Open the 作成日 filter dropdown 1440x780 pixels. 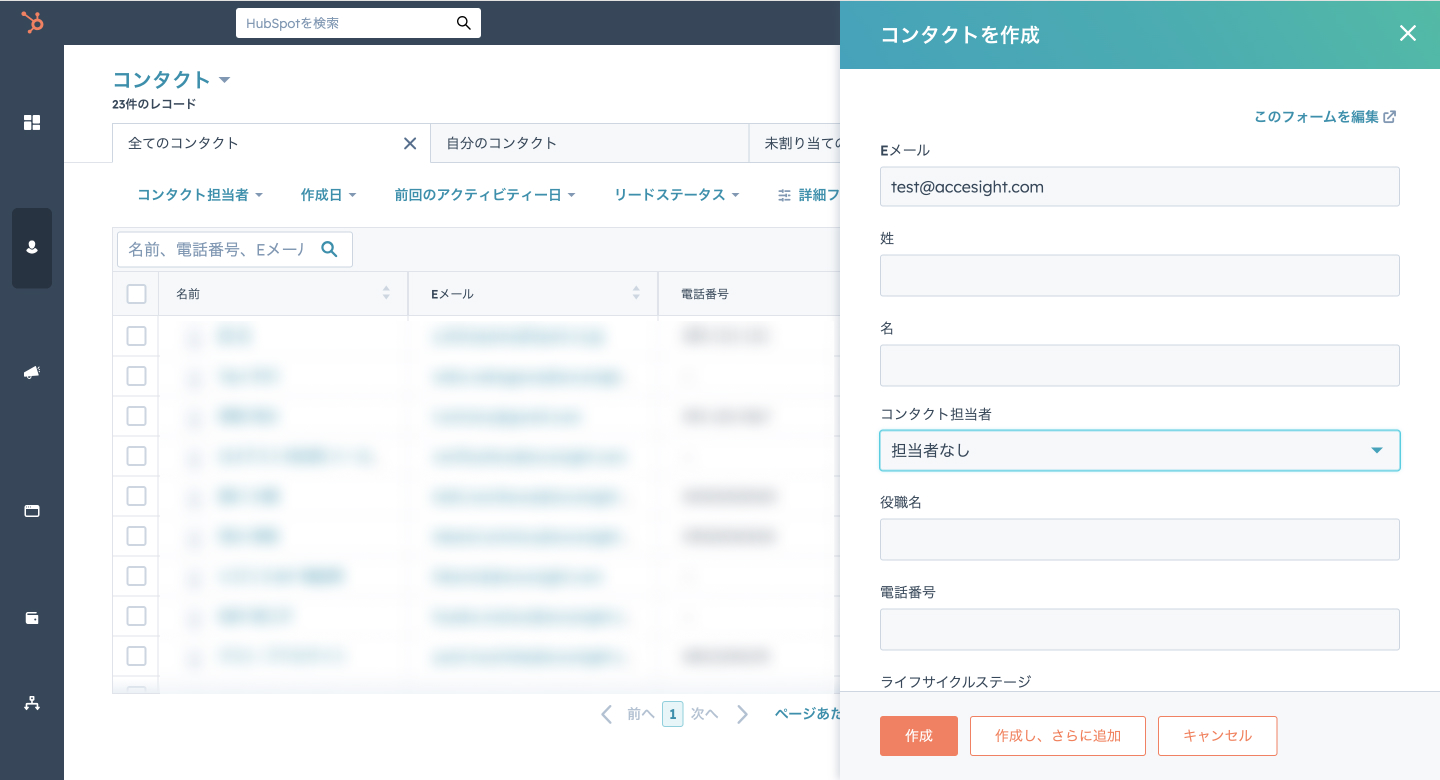[x=328, y=195]
